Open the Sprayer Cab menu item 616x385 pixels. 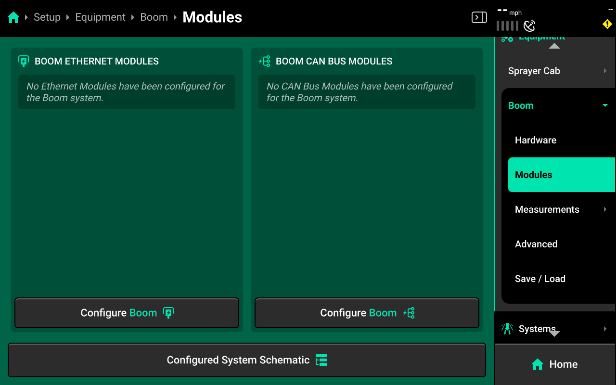click(555, 71)
